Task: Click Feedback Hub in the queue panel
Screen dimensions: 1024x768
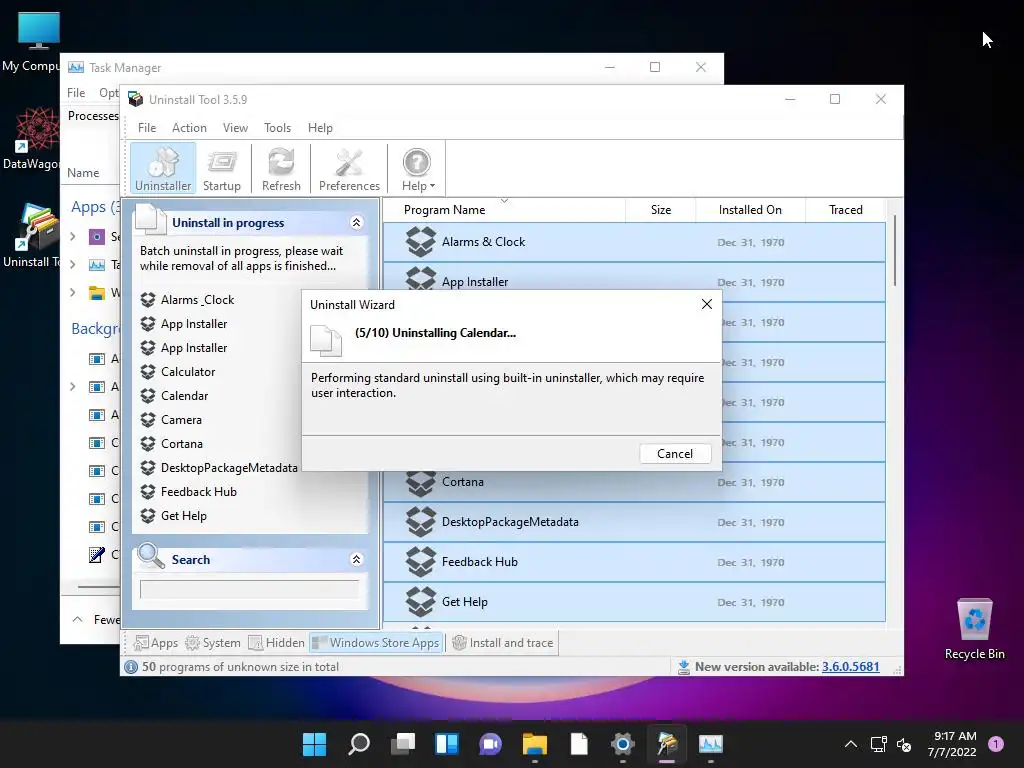Action: [x=199, y=492]
